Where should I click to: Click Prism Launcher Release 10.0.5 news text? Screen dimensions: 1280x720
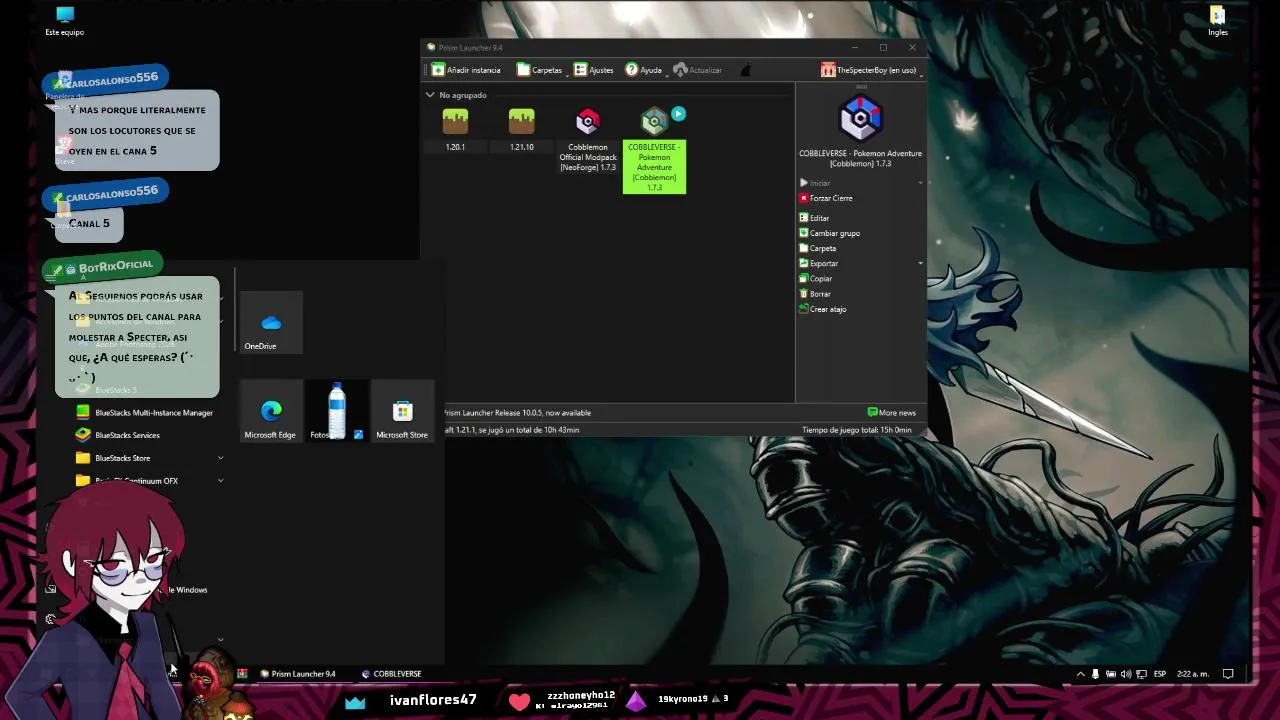click(x=518, y=412)
